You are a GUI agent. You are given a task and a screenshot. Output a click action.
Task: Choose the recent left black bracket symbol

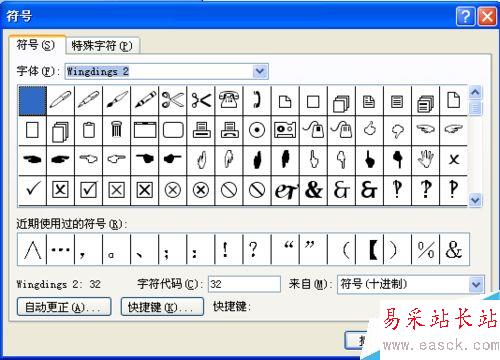click(369, 249)
